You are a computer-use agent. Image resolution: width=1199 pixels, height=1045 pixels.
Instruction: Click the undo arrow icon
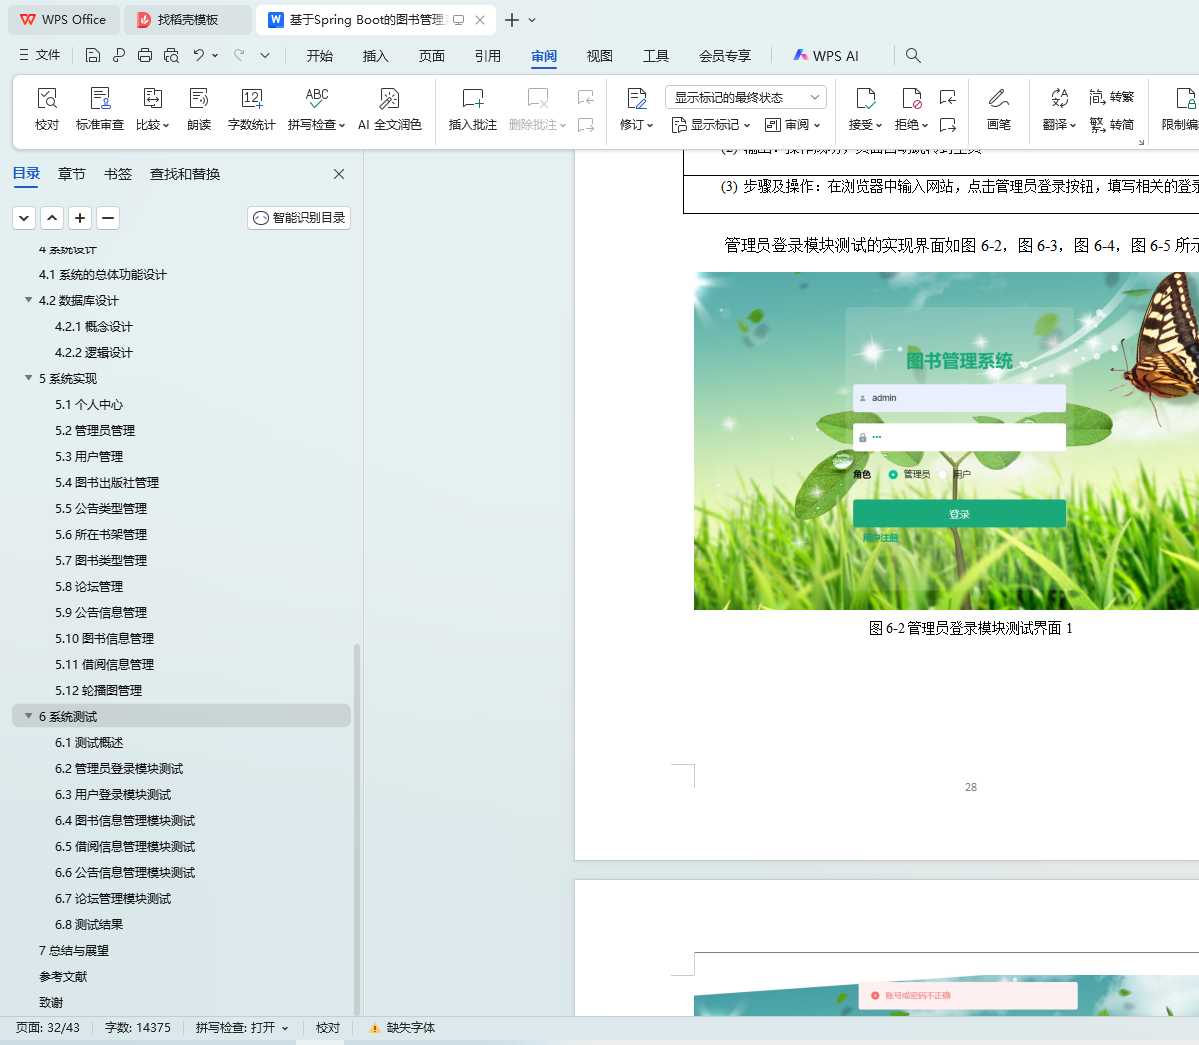pos(199,55)
